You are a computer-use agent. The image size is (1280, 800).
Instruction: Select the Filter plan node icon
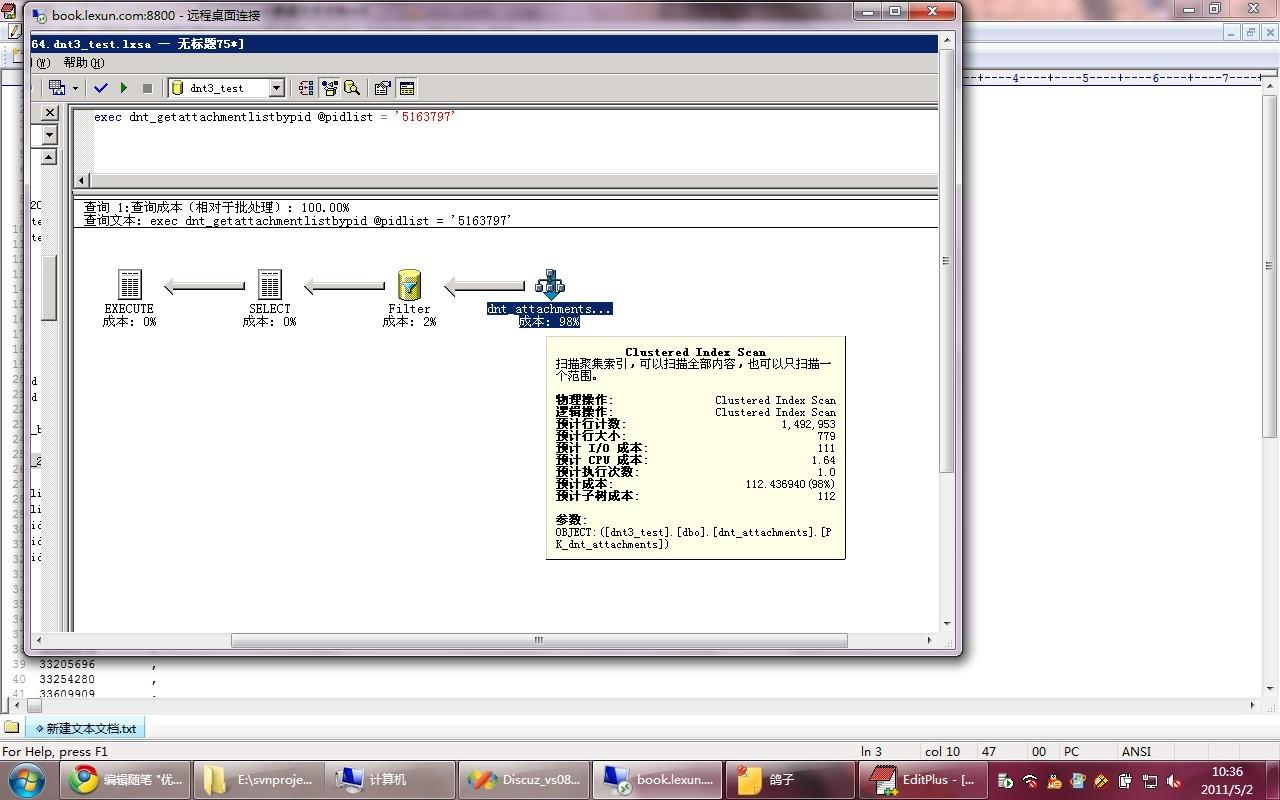409,285
